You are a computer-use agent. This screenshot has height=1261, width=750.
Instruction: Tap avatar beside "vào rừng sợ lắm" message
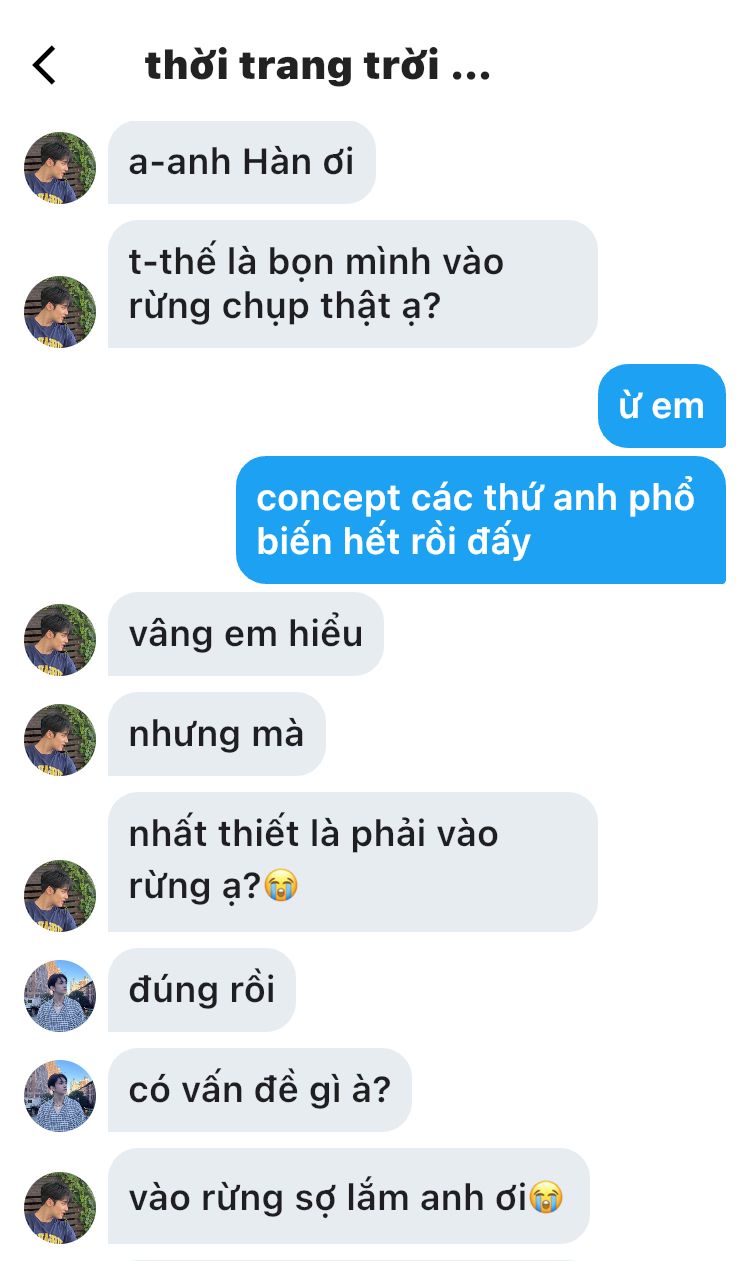point(60,1208)
